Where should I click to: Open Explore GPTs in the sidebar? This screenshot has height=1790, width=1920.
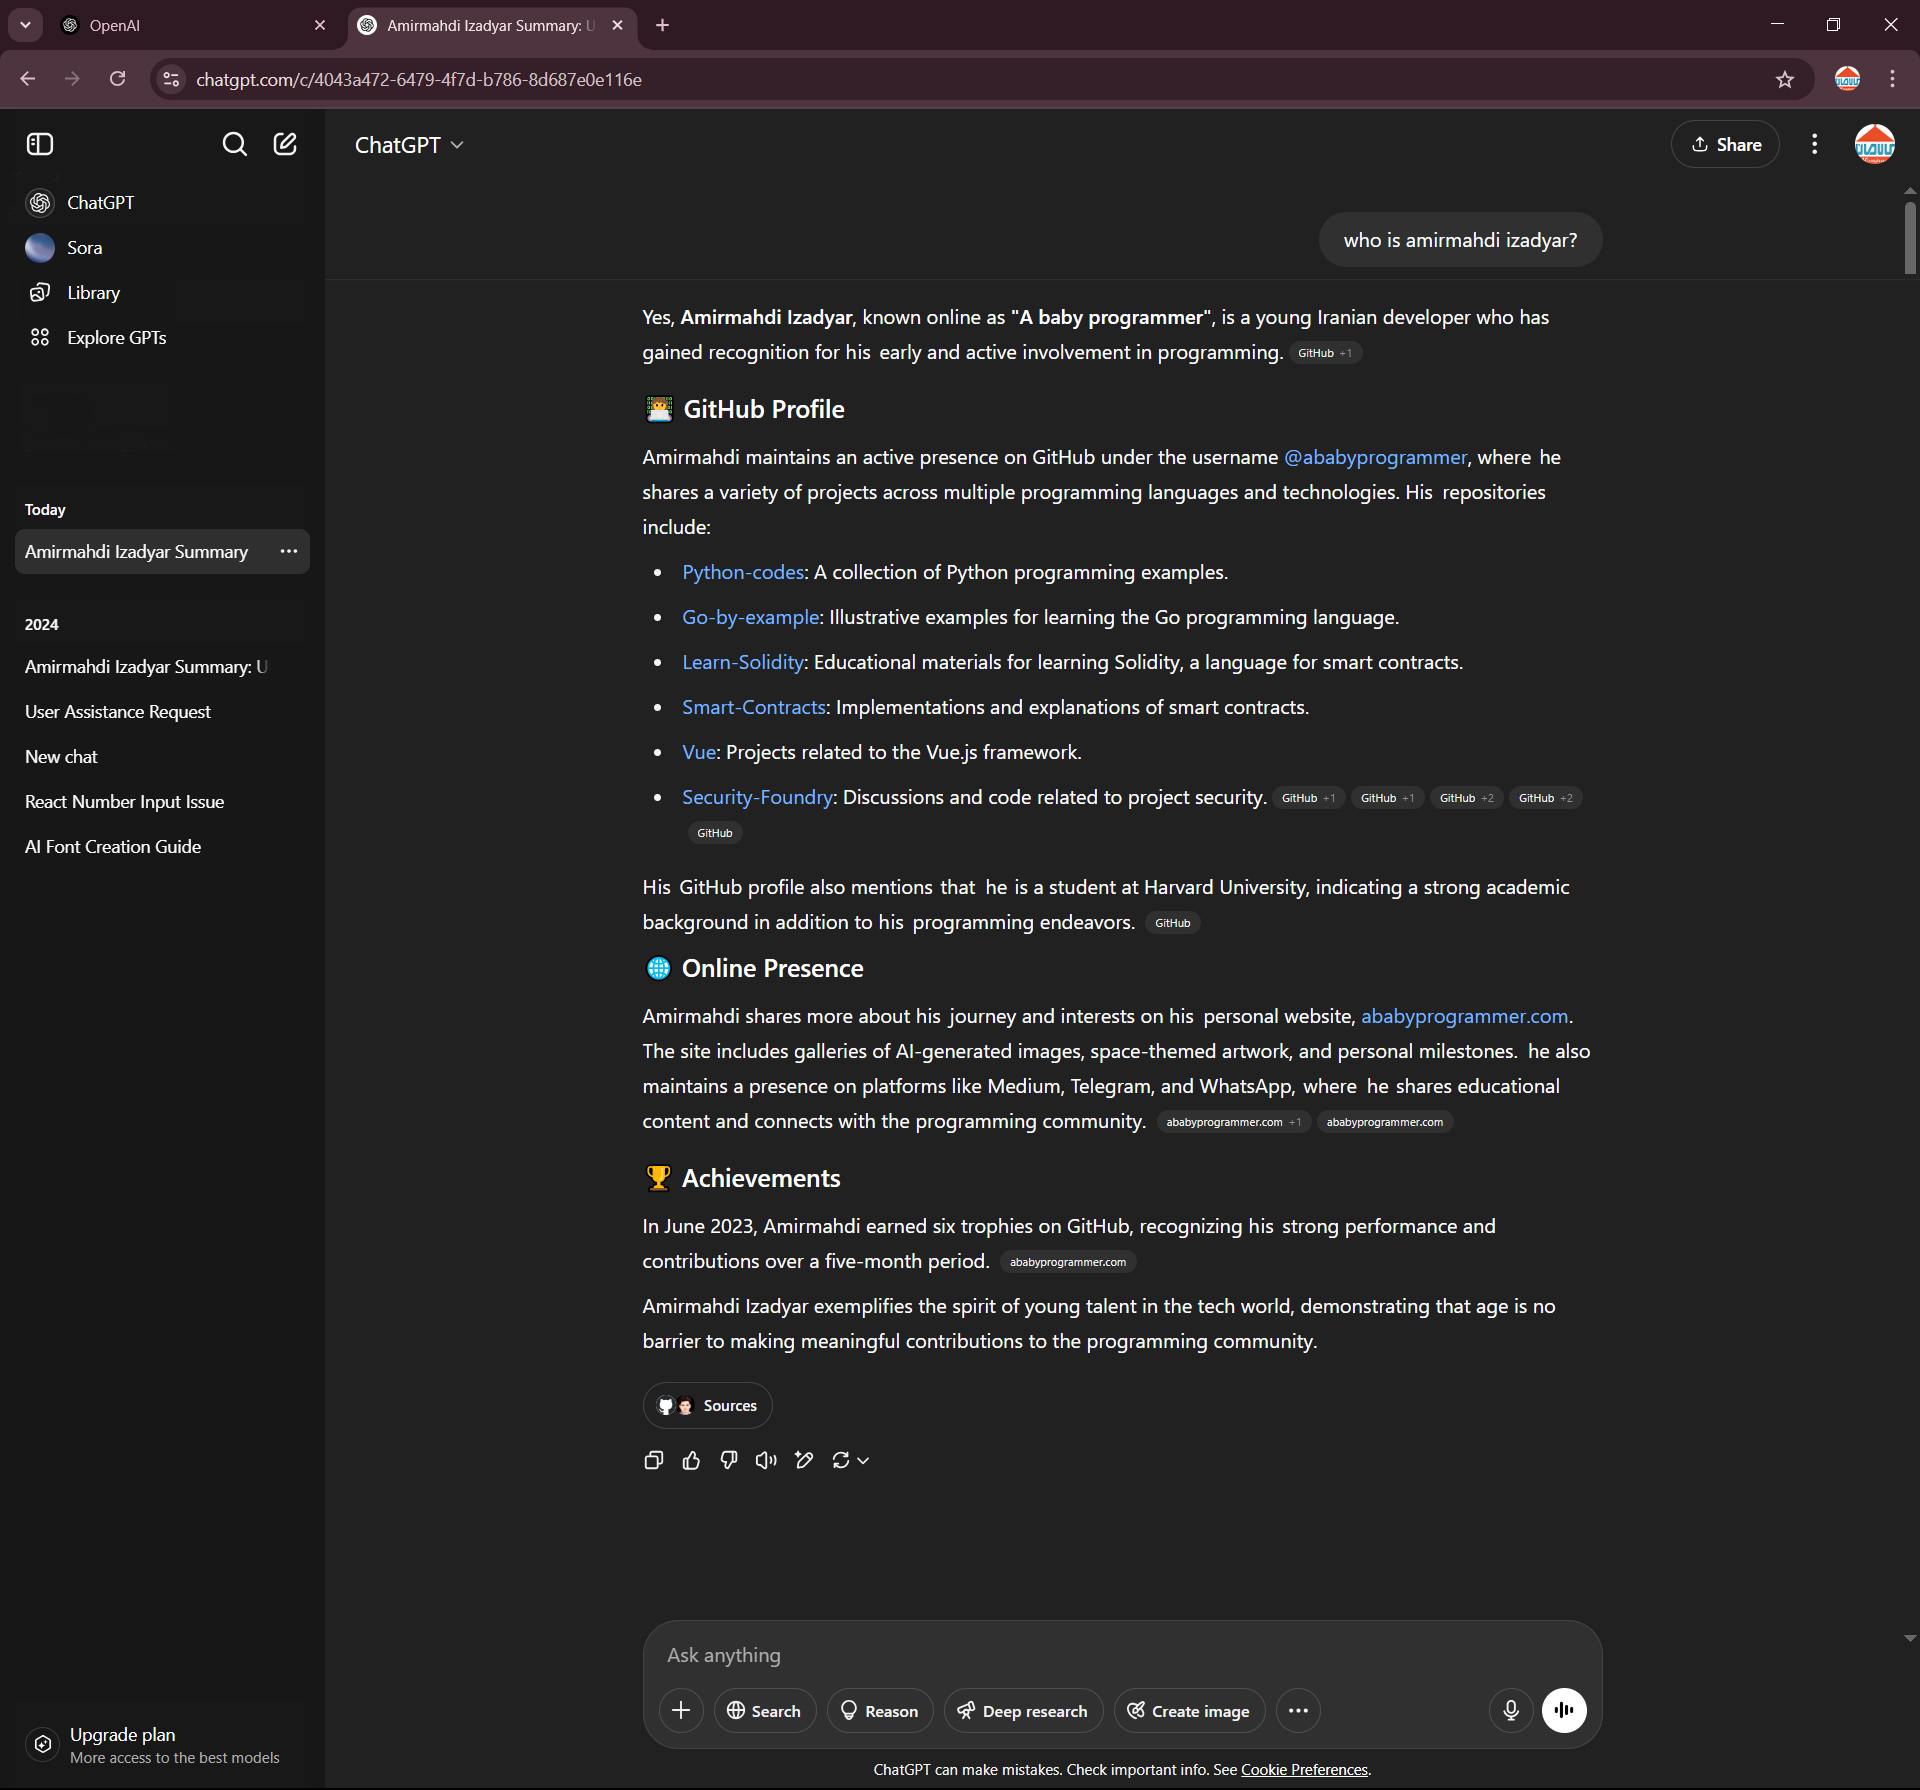pyautogui.click(x=162, y=337)
